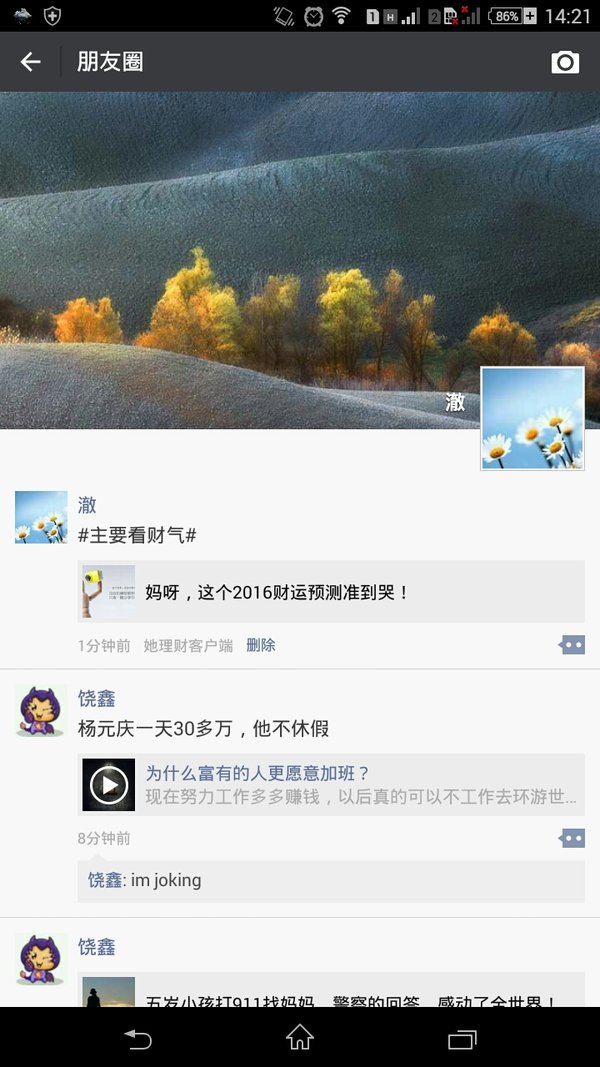The image size is (600, 1067).
Task: Delete the 主要看财气 post via 删除
Action: point(261,645)
